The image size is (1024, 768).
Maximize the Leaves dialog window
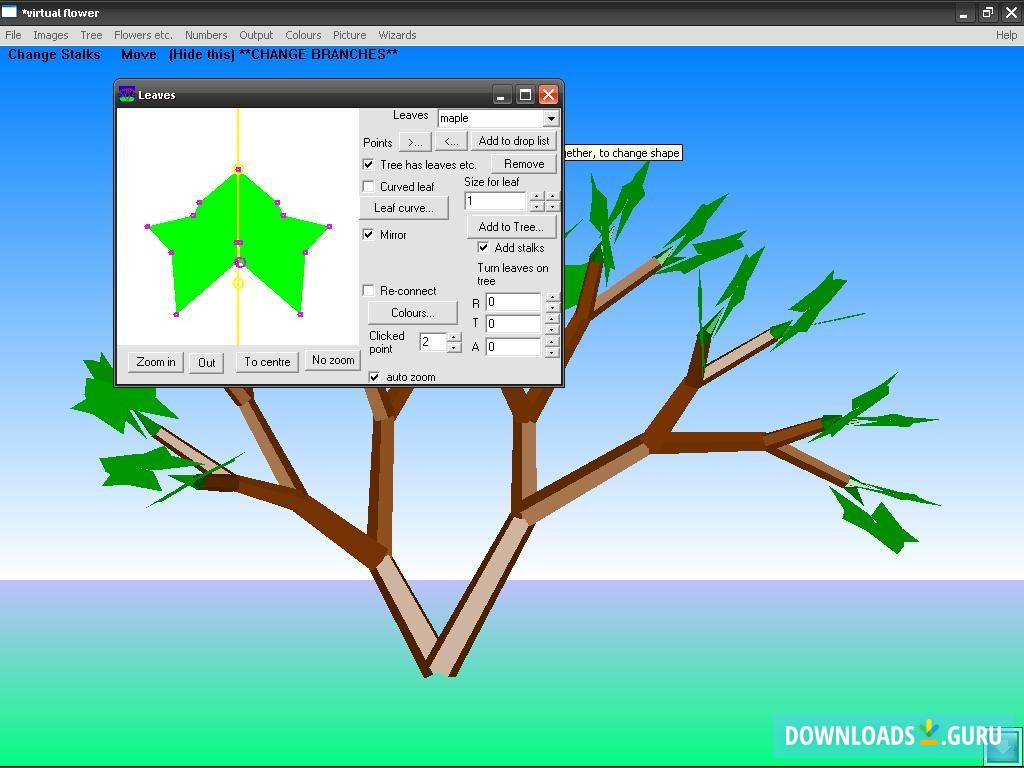[x=525, y=95]
